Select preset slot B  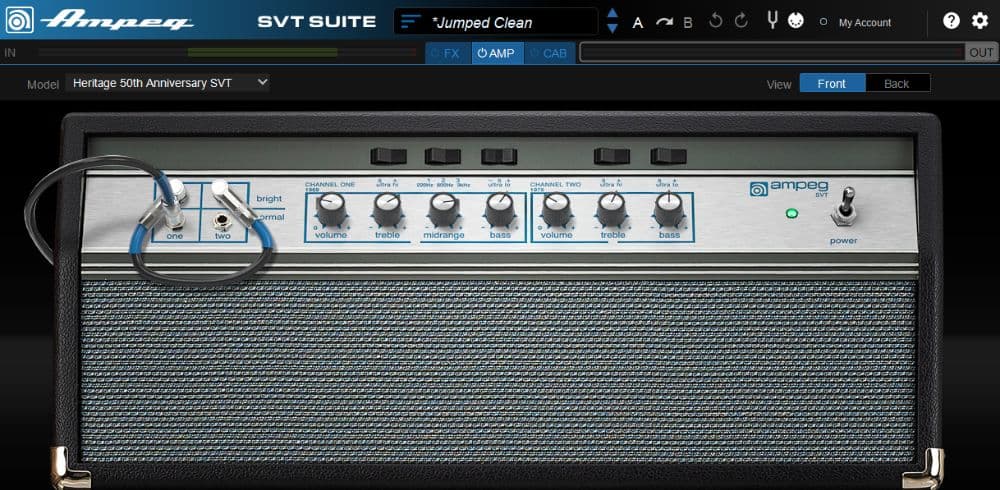click(688, 23)
